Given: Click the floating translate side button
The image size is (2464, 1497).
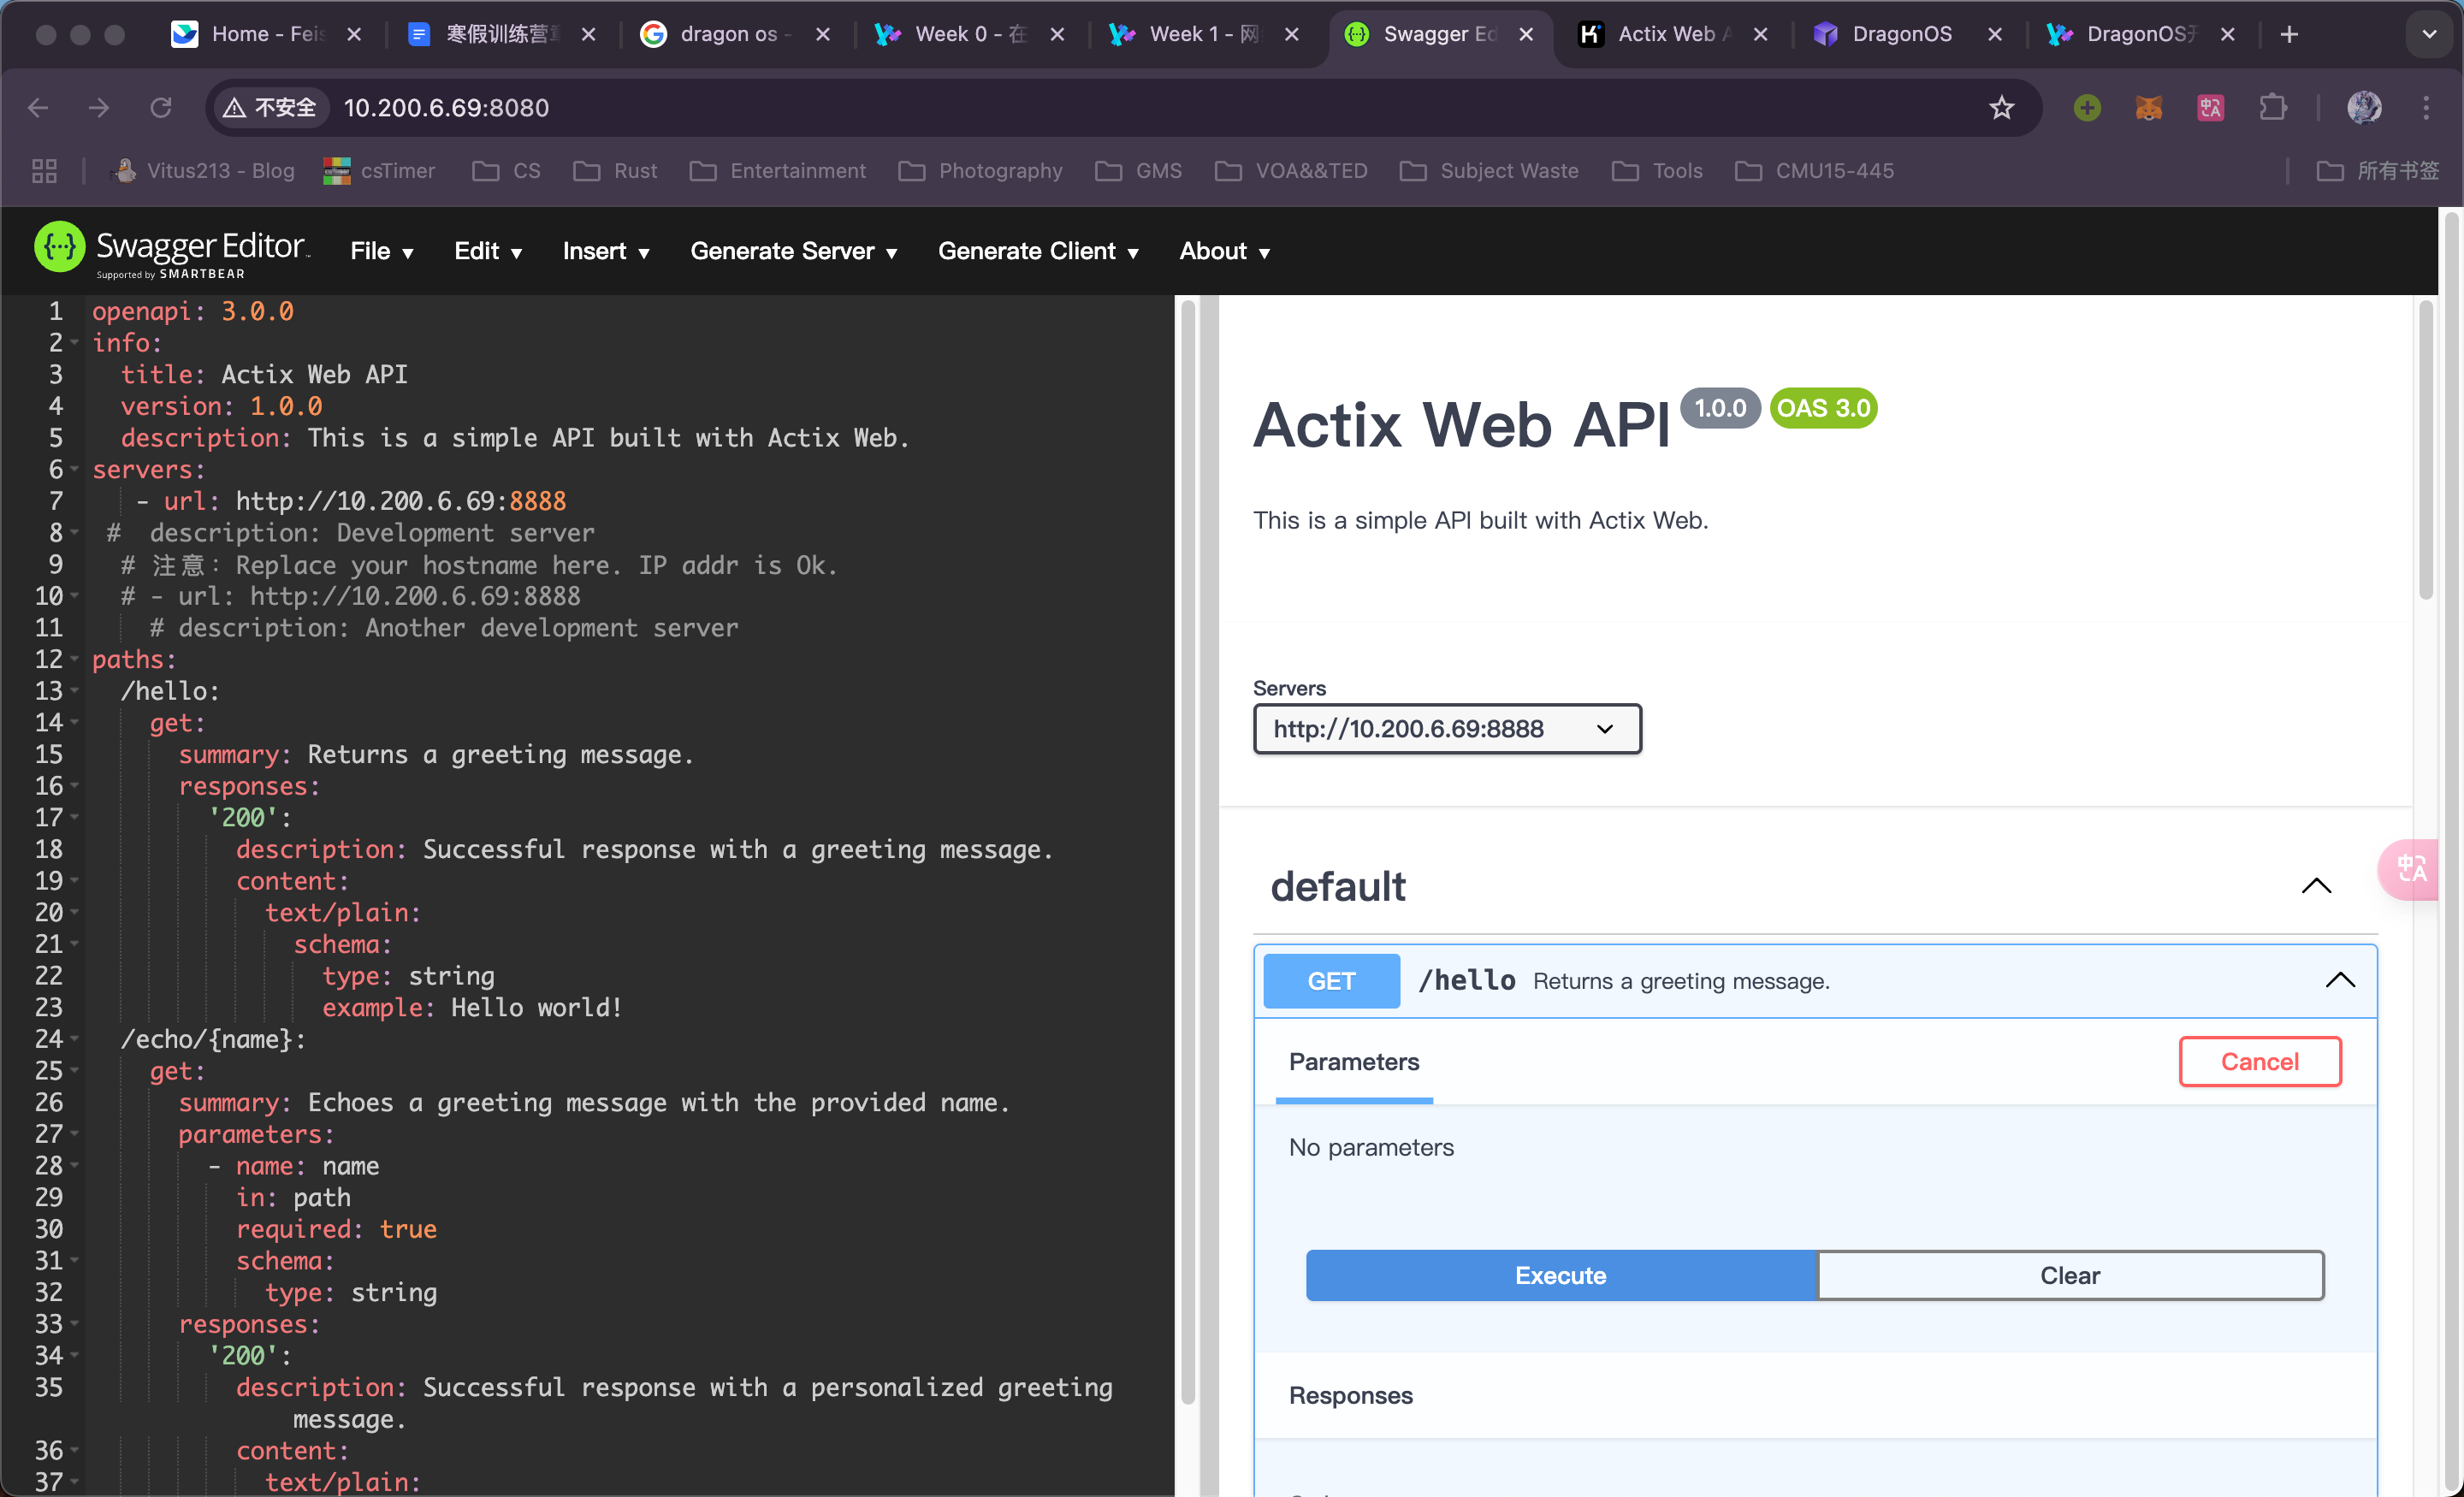Looking at the screenshot, I should tap(2410, 868).
